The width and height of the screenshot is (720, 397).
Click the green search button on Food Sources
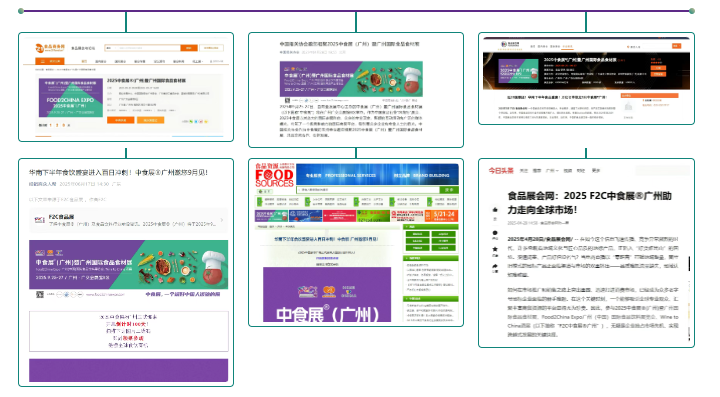coord(449,190)
